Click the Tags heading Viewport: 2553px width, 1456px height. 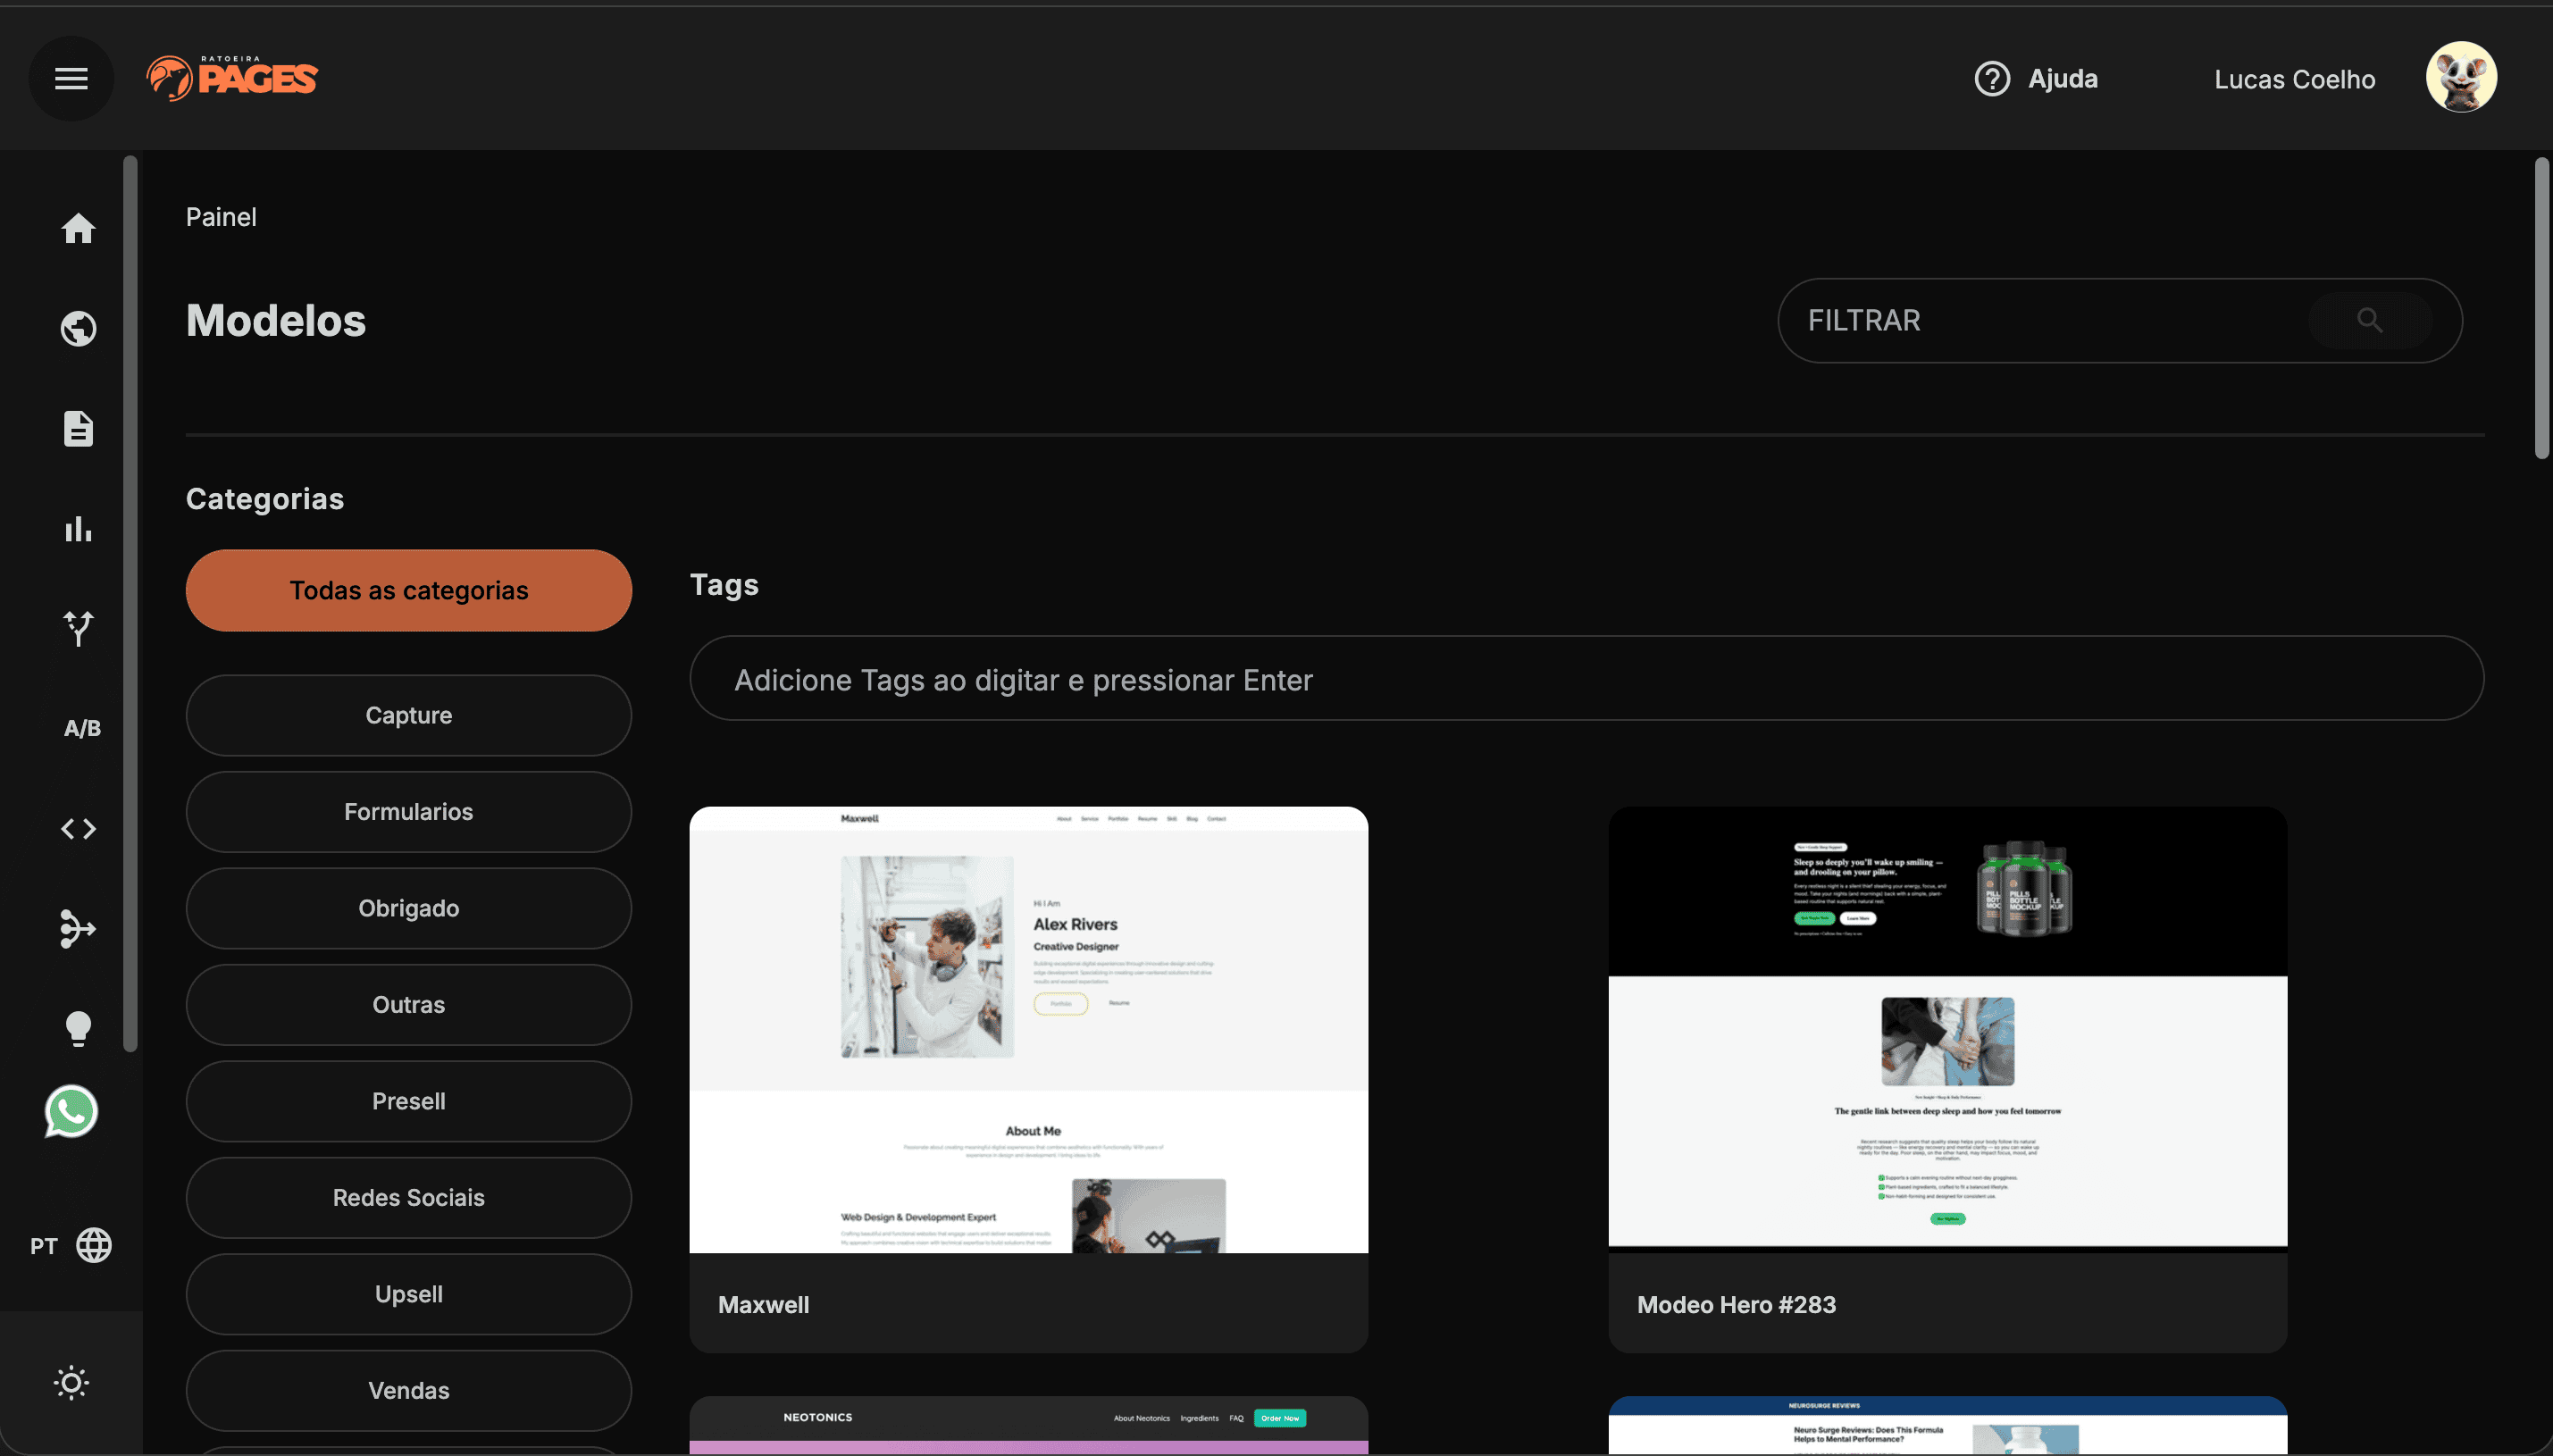724,584
